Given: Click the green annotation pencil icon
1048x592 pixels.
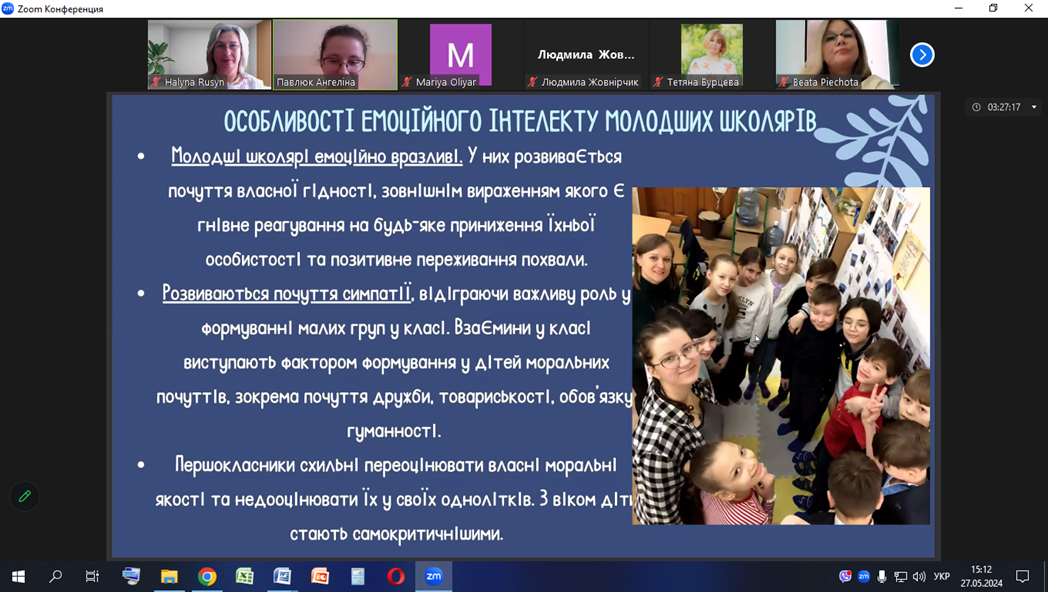Looking at the screenshot, I should click(25, 496).
